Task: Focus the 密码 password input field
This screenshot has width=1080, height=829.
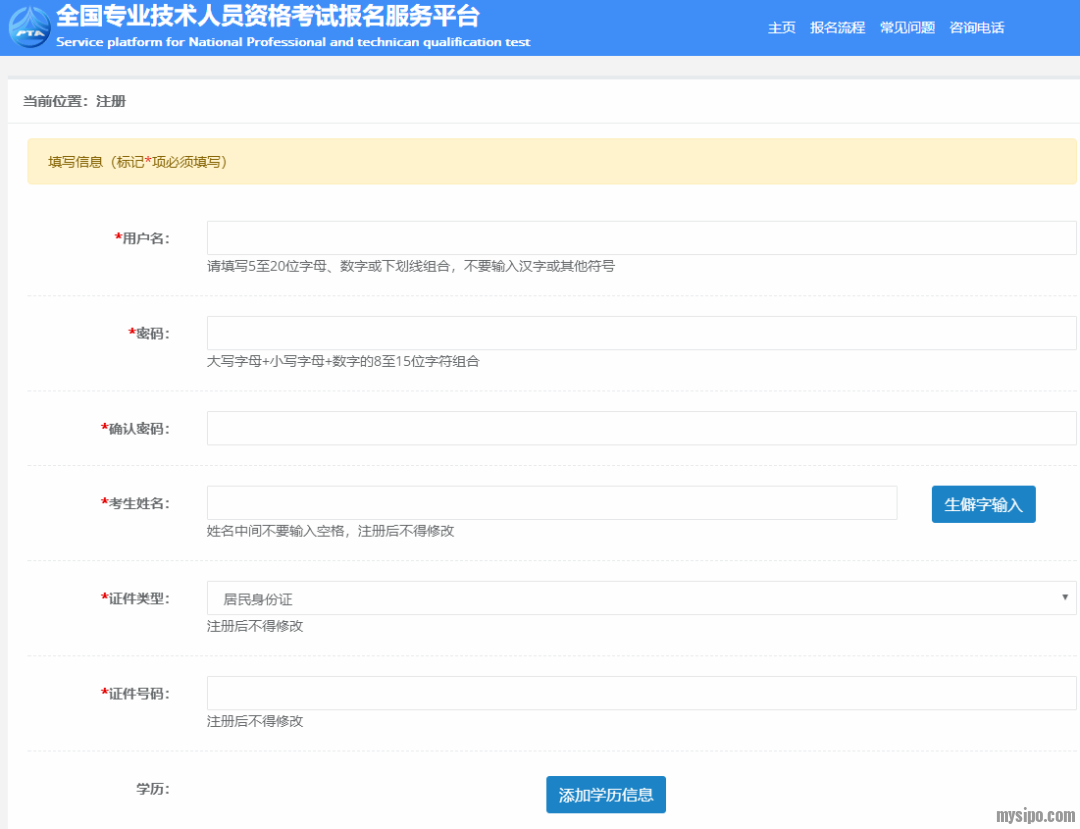Action: pos(641,333)
